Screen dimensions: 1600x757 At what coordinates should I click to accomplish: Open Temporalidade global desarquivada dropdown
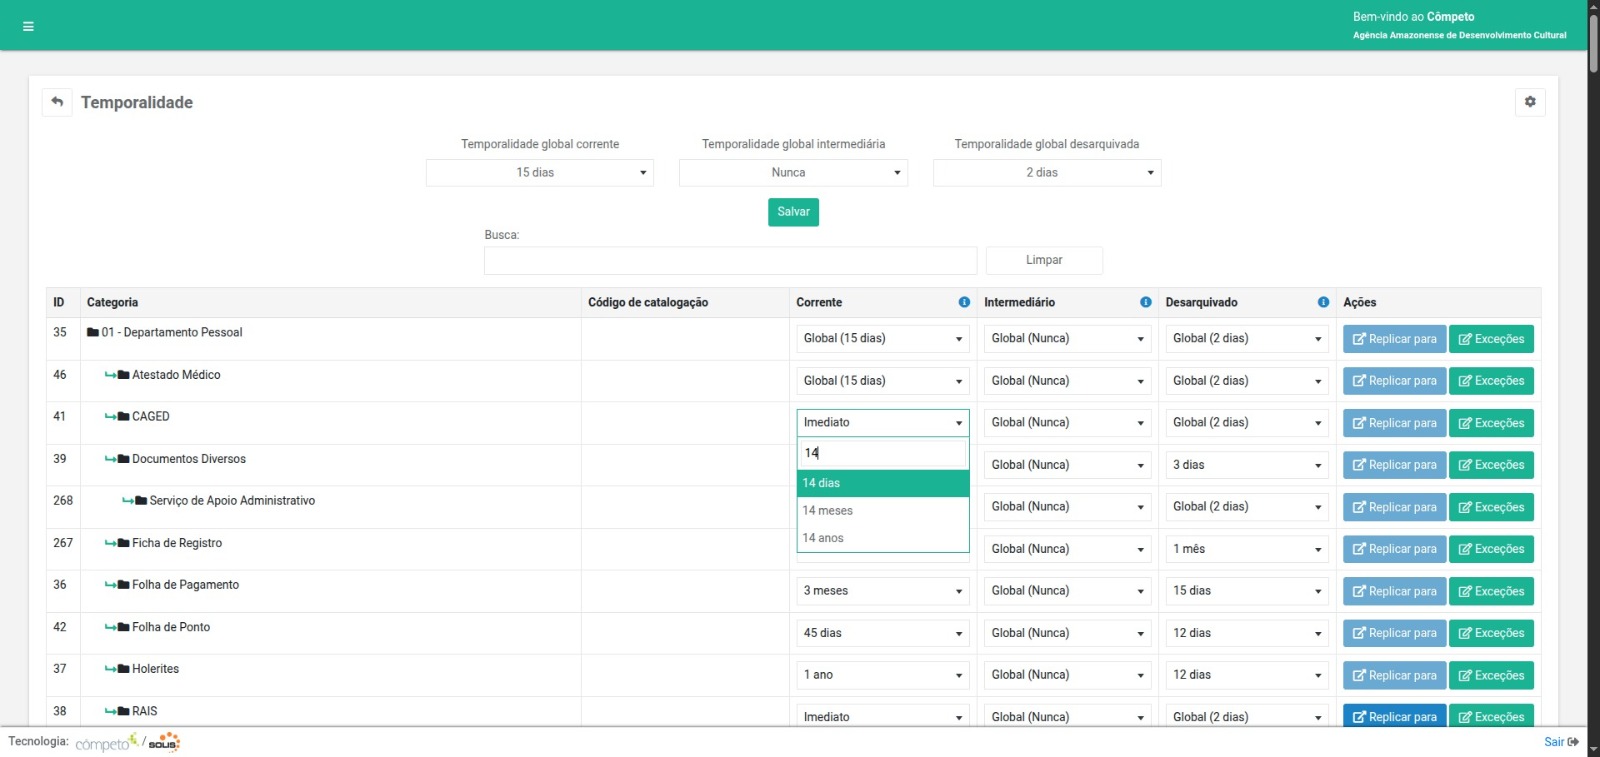[x=1046, y=173]
